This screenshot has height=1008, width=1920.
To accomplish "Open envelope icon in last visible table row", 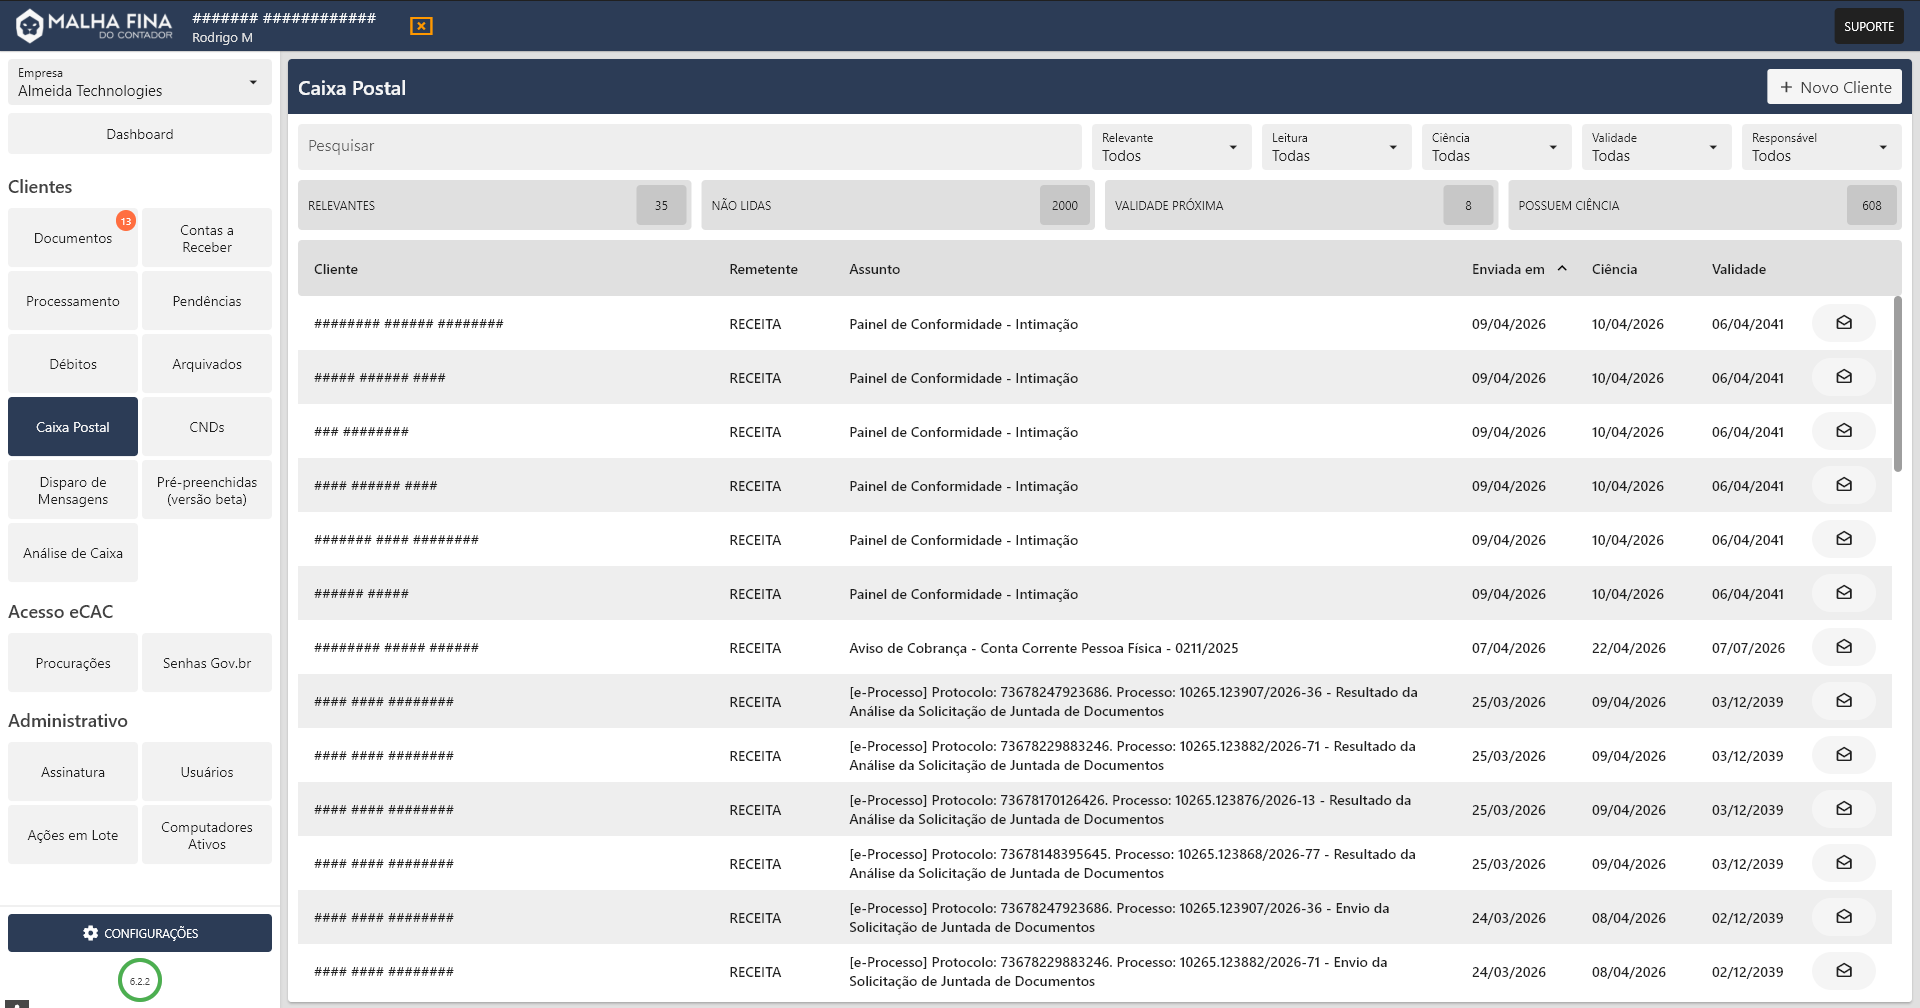I will [1843, 971].
